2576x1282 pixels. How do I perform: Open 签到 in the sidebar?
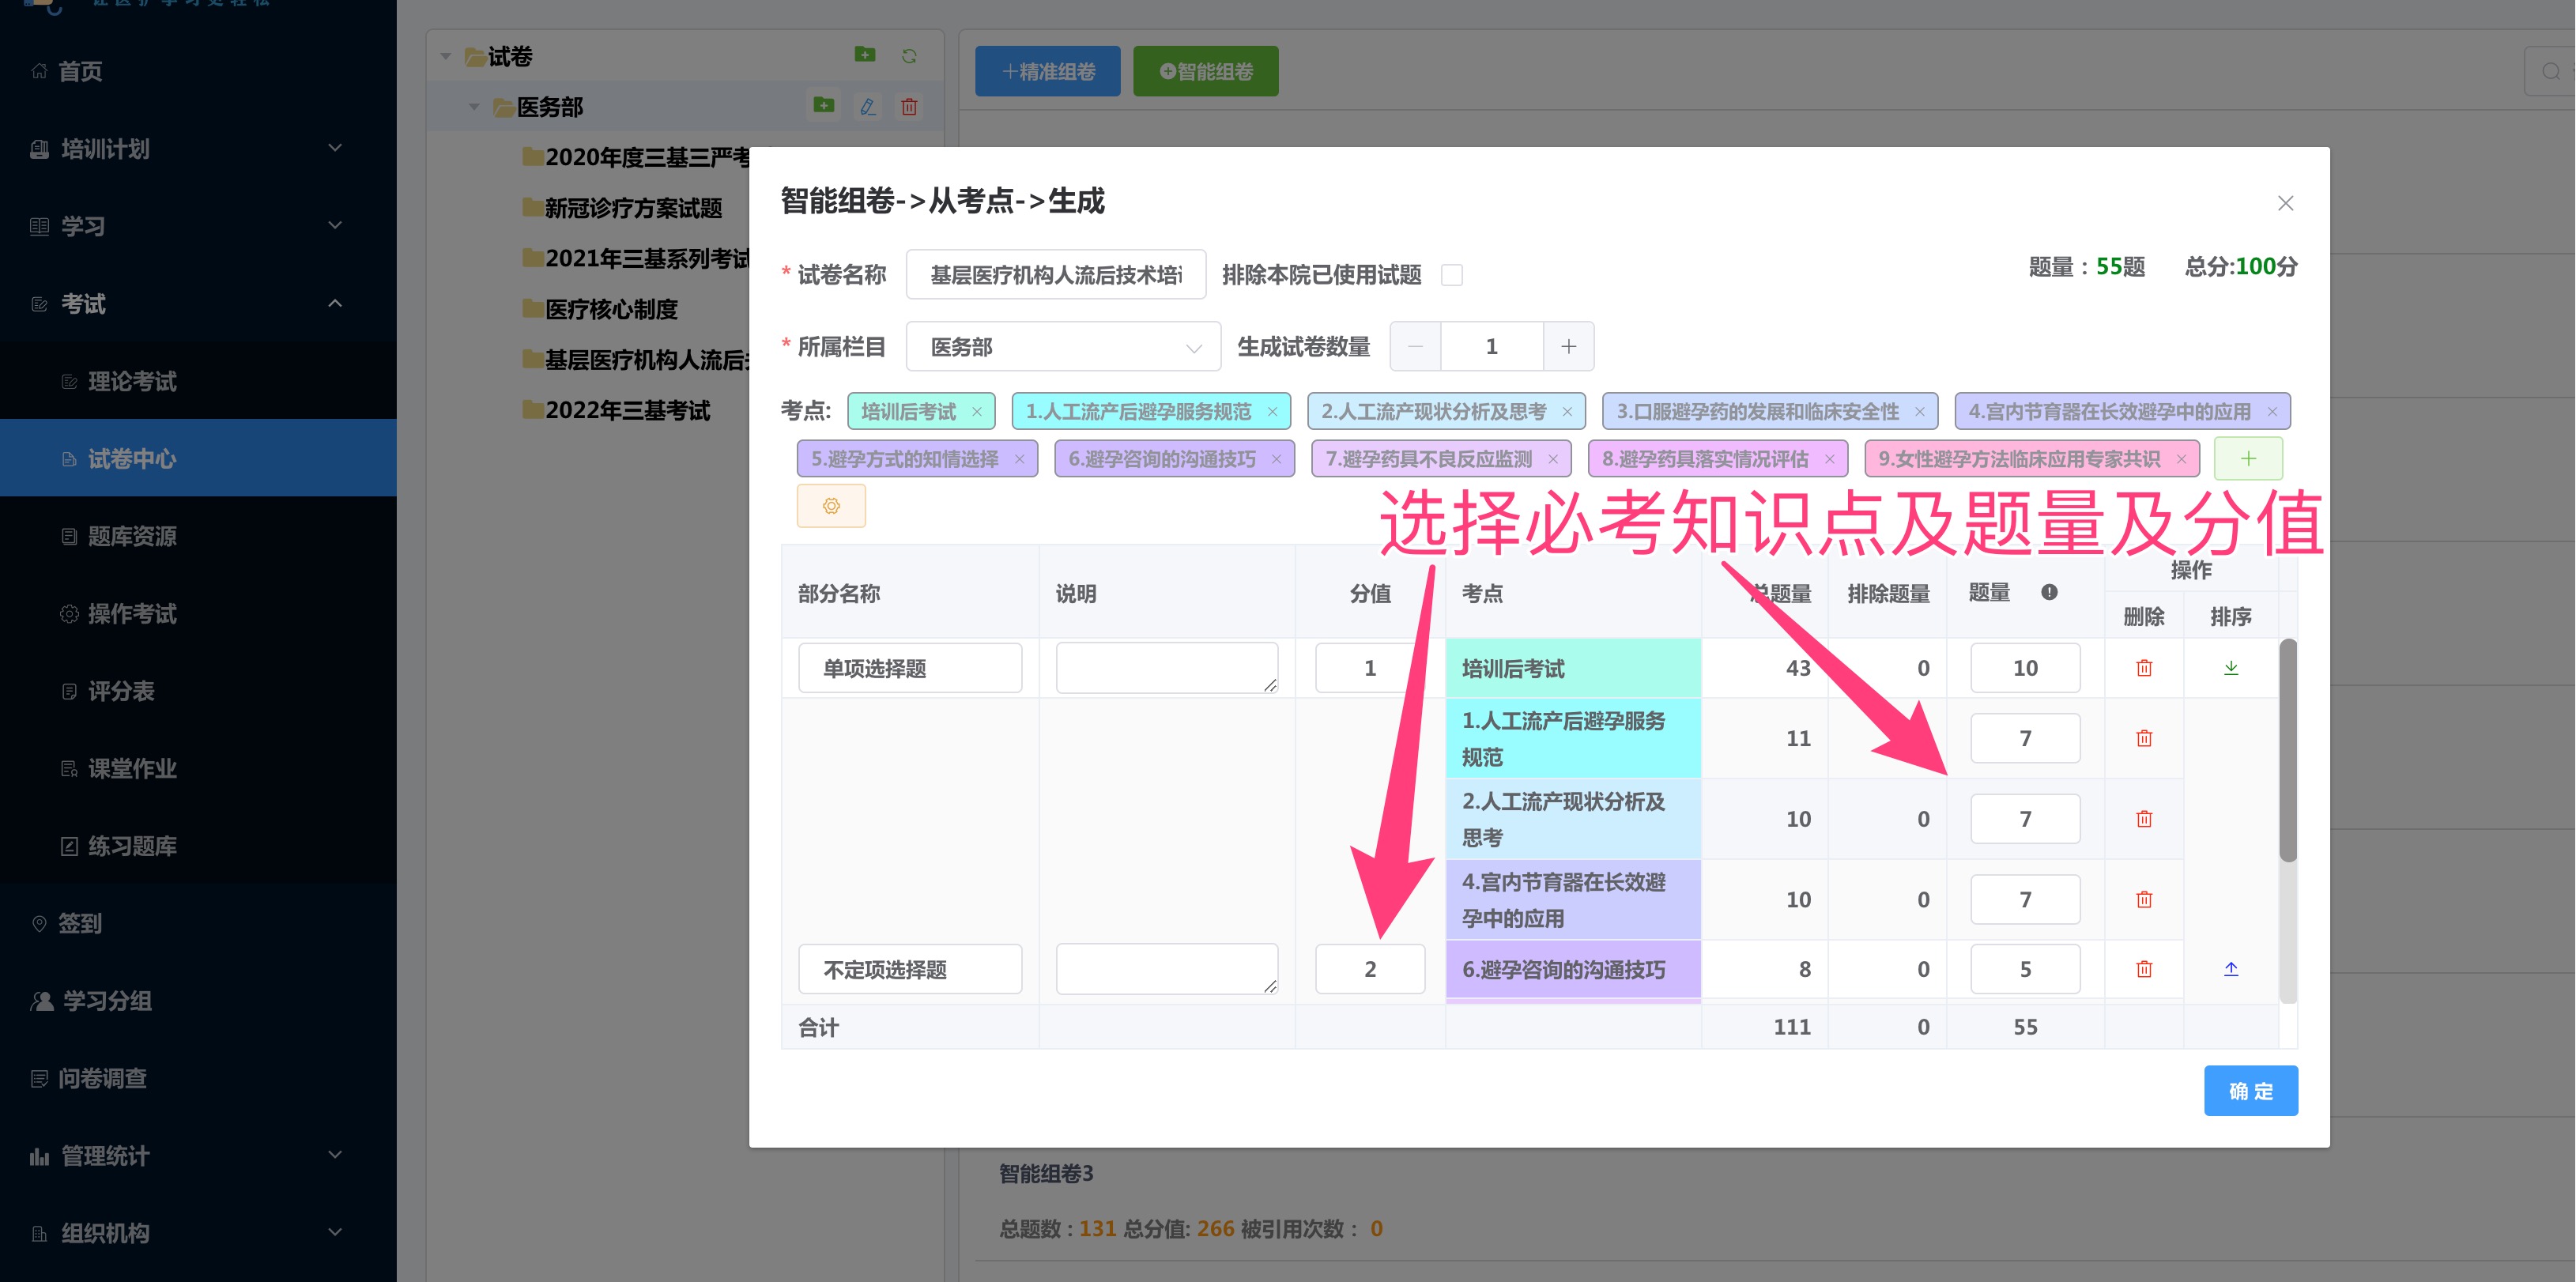click(x=198, y=923)
